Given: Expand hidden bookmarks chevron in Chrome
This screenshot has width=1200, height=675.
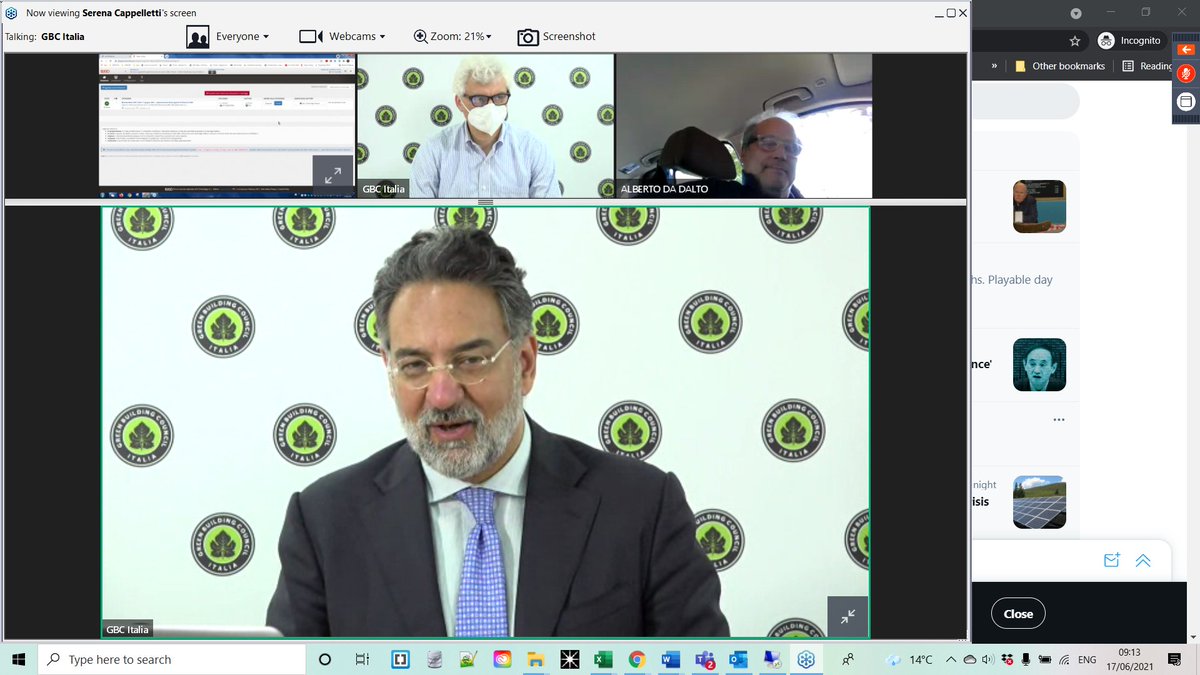Looking at the screenshot, I should coord(994,66).
